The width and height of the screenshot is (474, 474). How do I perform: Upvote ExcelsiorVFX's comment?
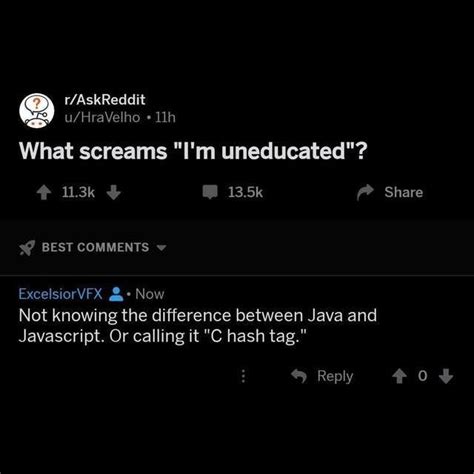click(399, 376)
